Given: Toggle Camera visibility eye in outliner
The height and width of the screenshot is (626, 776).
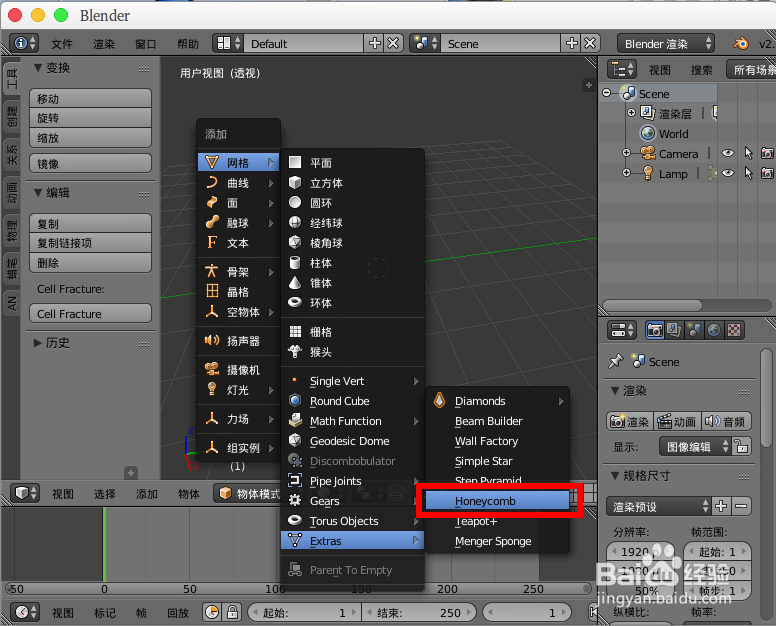Looking at the screenshot, I should 728,153.
